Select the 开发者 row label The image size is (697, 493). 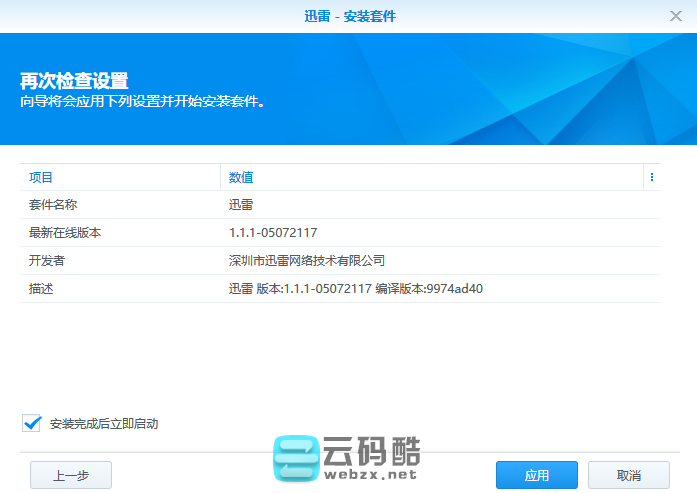pos(47,261)
